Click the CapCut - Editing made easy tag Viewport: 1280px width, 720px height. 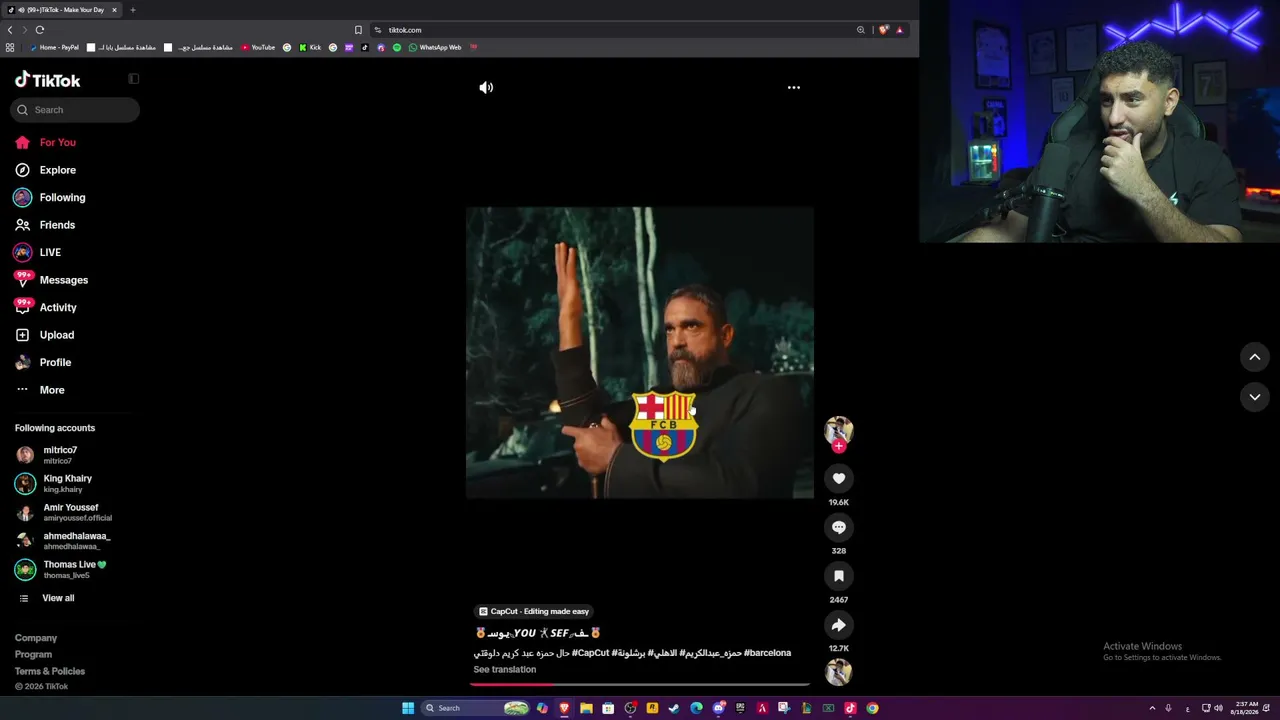coord(533,611)
